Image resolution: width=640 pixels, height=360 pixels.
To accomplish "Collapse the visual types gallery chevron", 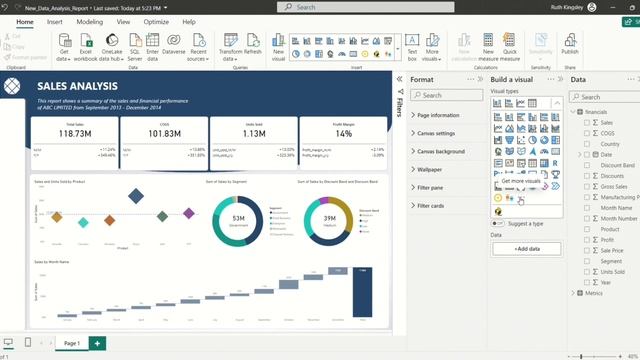I will pos(557,103).
